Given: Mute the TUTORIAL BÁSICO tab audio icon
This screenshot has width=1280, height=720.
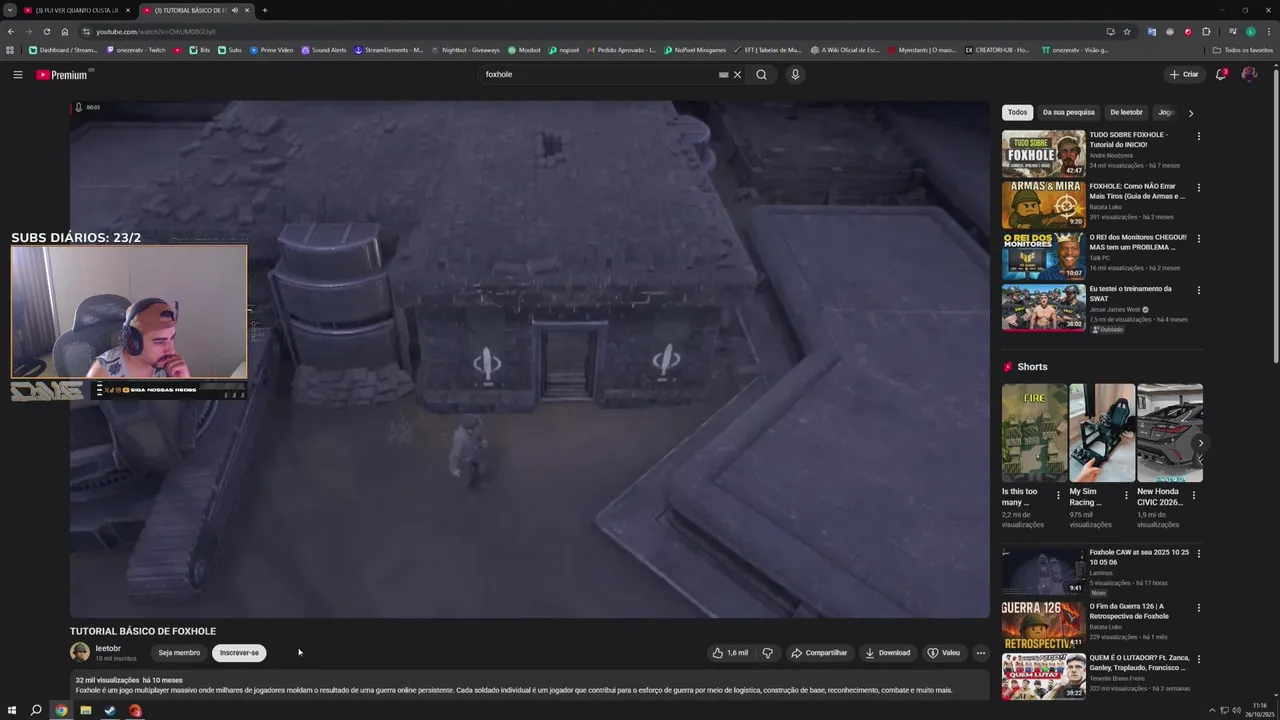Looking at the screenshot, I should (x=235, y=10).
